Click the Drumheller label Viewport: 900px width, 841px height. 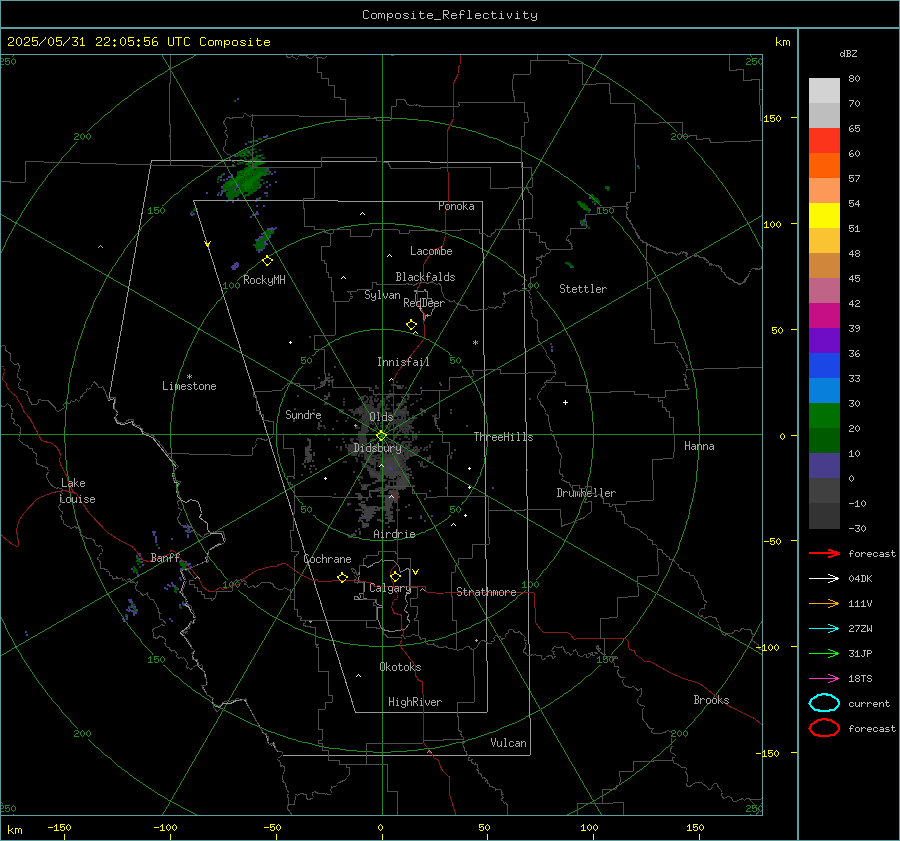click(x=586, y=493)
